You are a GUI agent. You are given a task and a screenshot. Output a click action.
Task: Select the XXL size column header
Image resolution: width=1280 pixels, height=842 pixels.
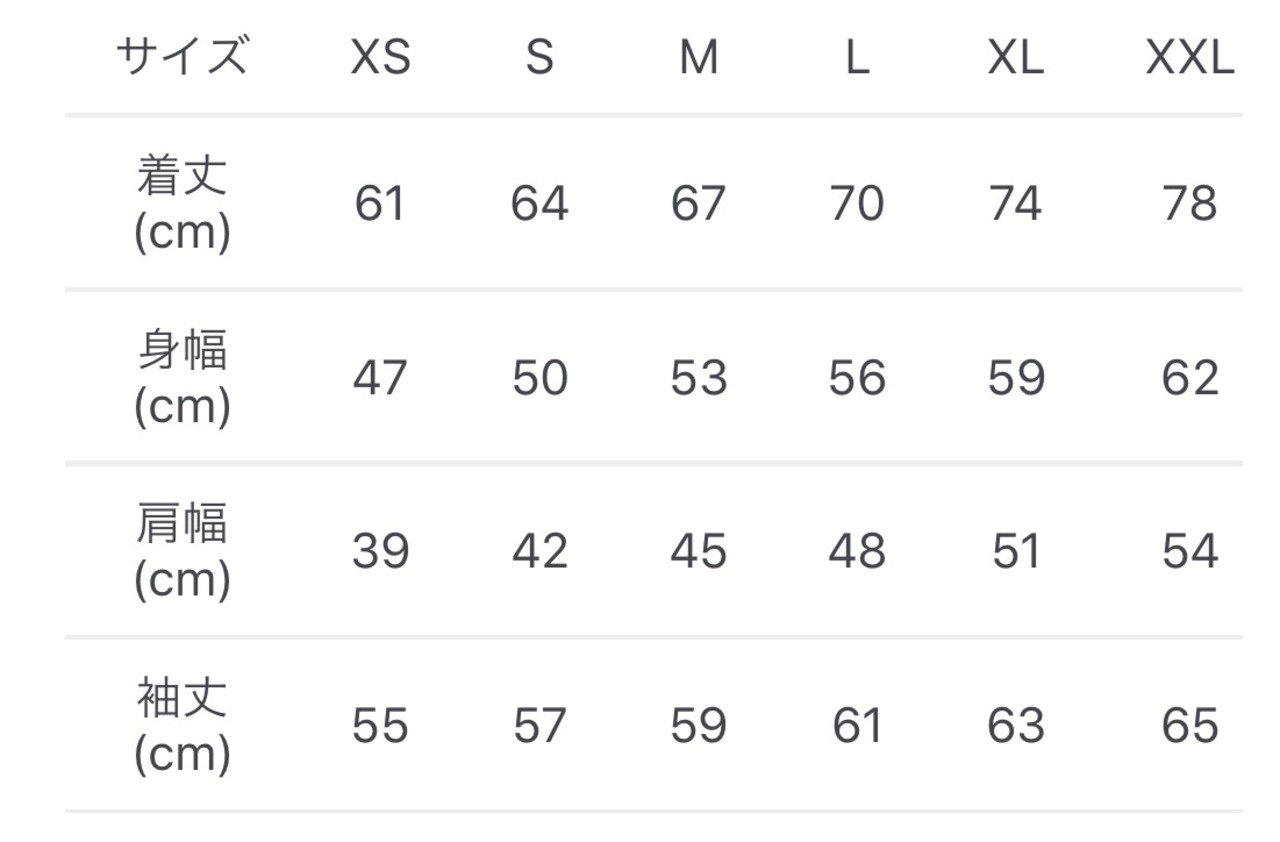1190,59
